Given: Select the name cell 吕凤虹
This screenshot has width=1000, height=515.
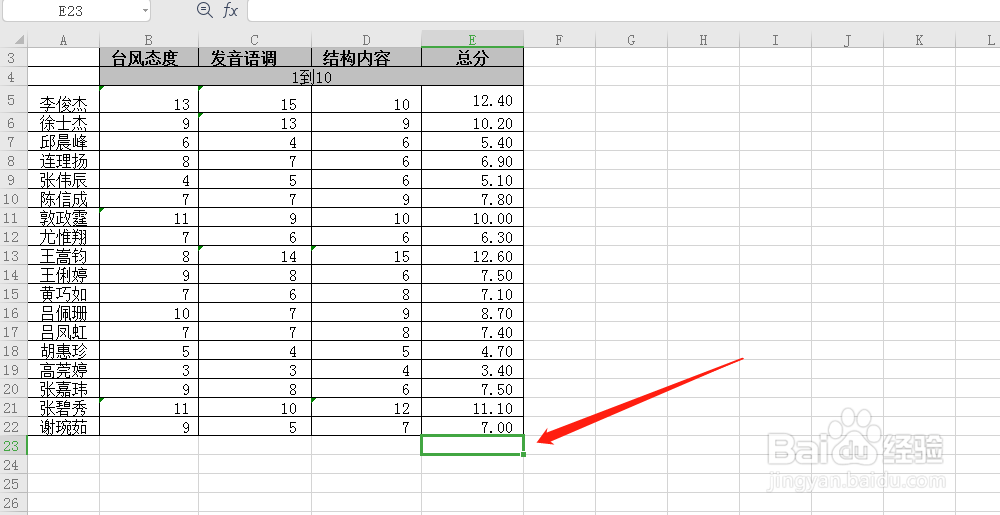Looking at the screenshot, I should (x=63, y=331).
